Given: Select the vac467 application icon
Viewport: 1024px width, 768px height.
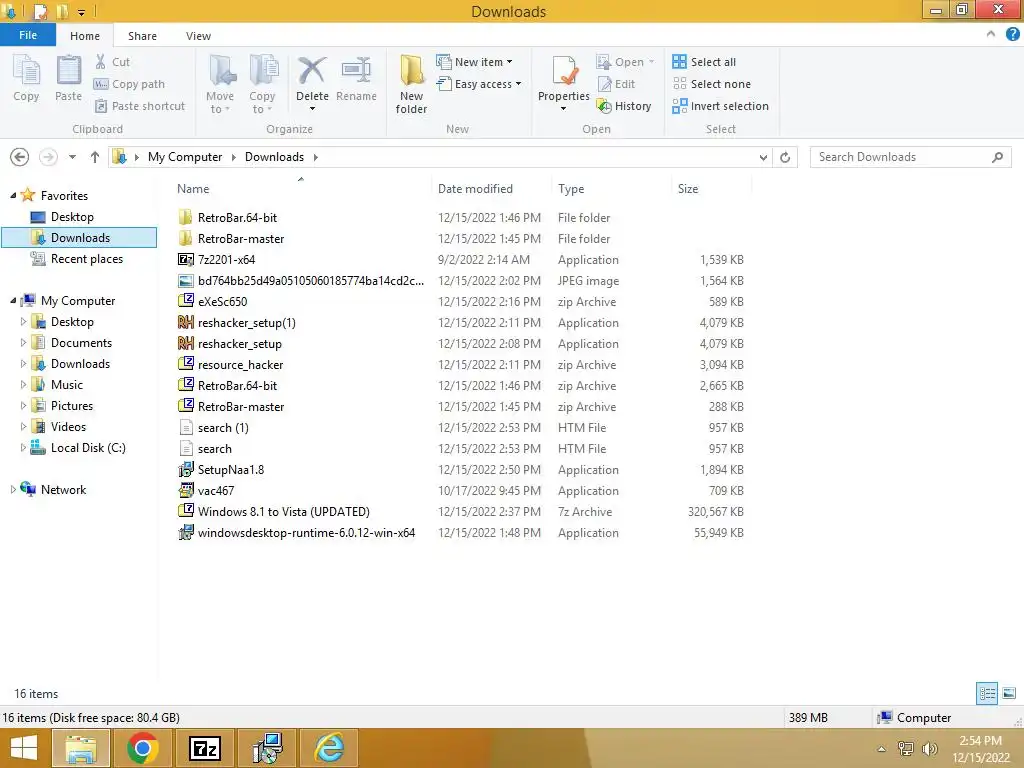Looking at the screenshot, I should [185, 490].
